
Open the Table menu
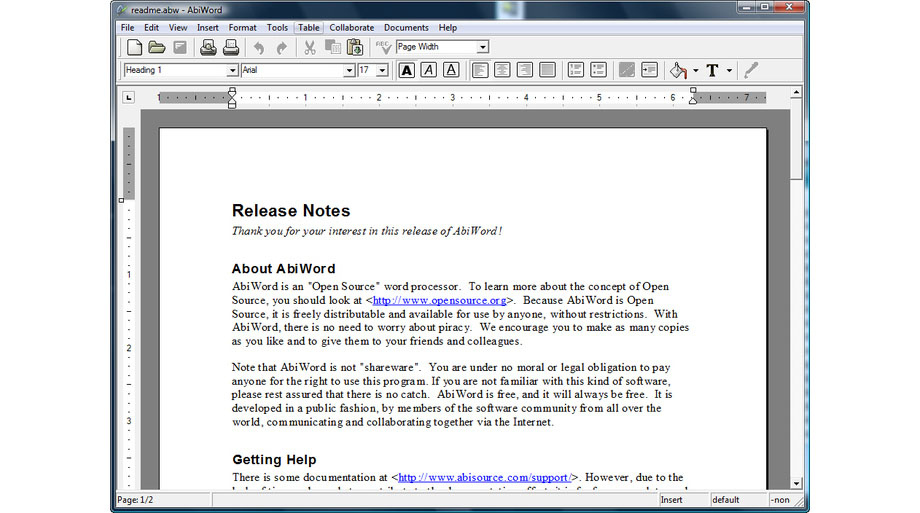309,28
